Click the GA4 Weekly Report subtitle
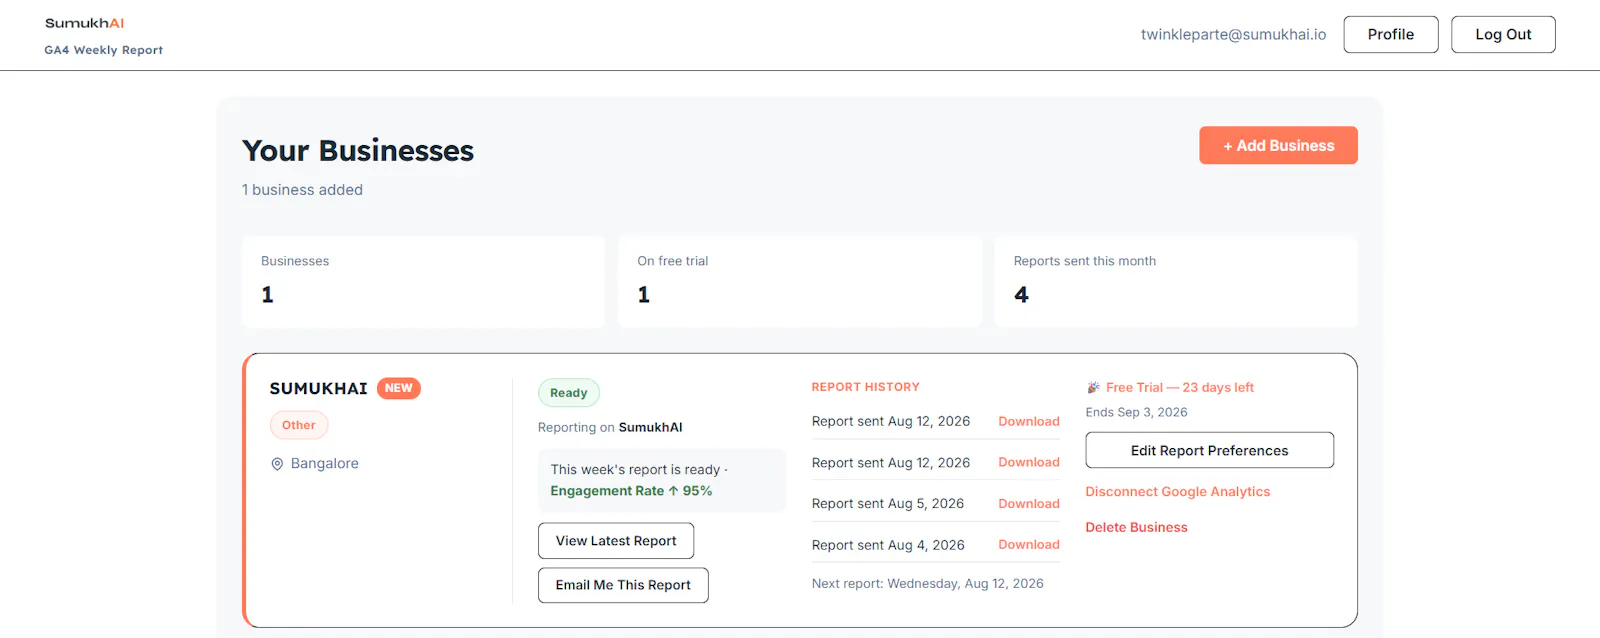The image size is (1600, 638). click(103, 50)
